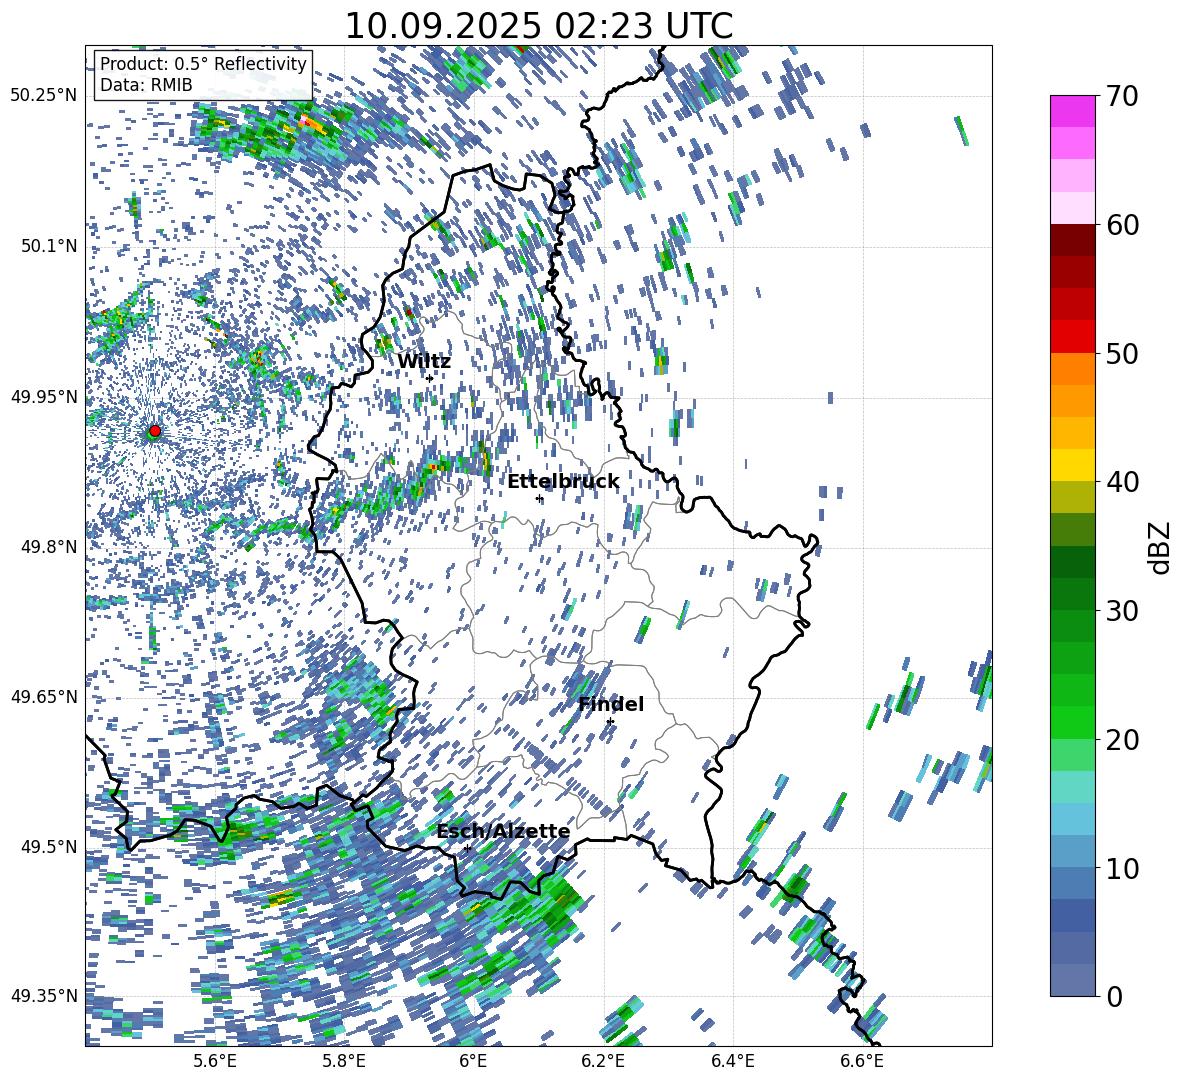
Task: Click the 6.4°E longitude label
Action: point(733,1062)
